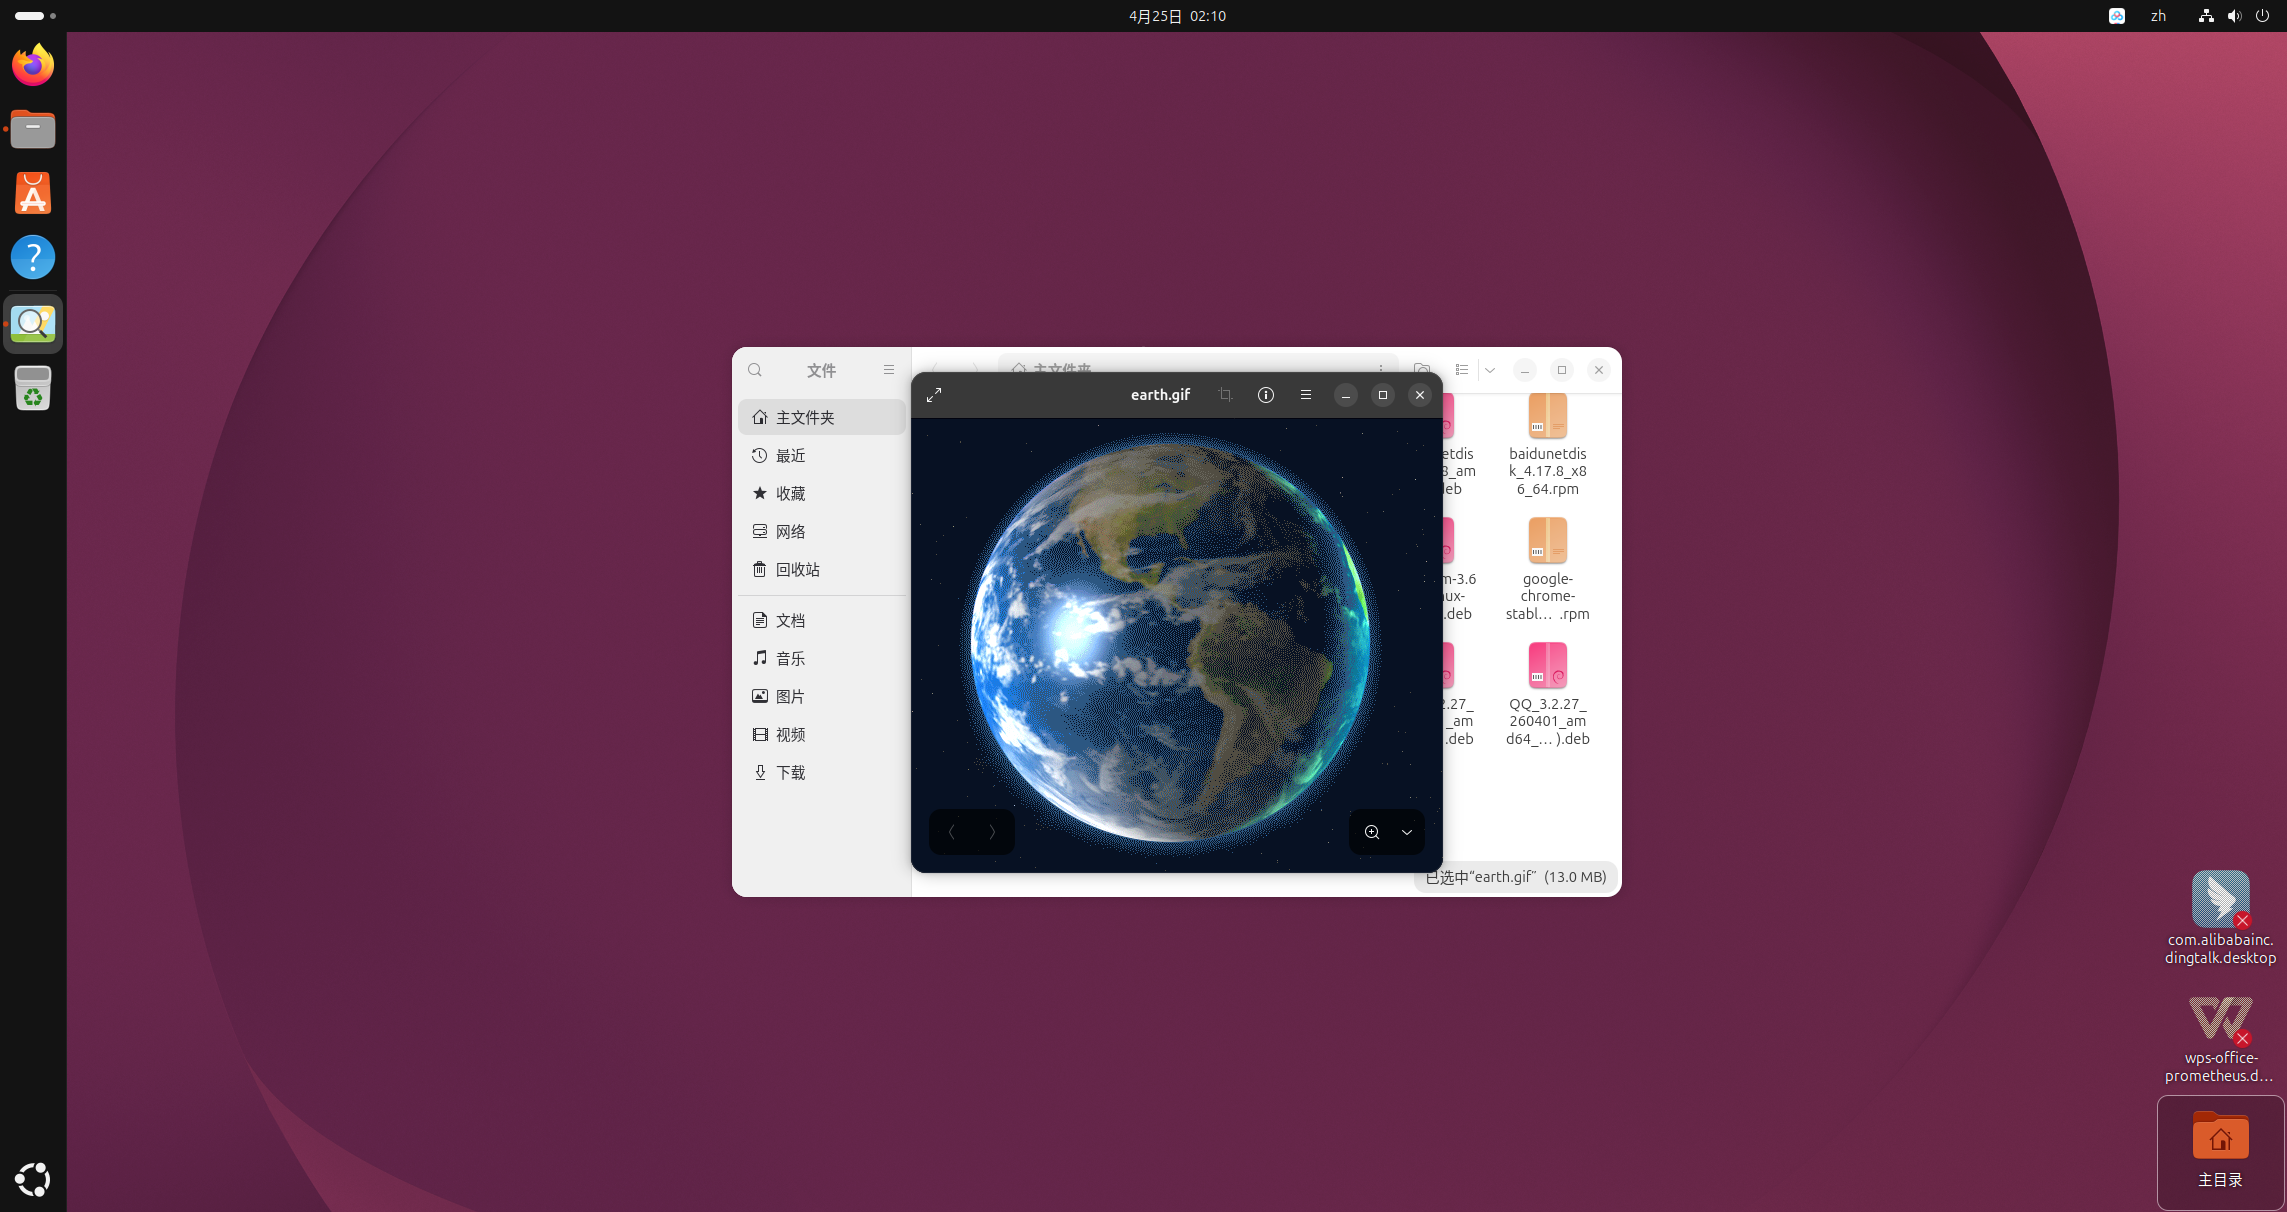Expand view options dropdown in Files
This screenshot has height=1212, width=2287.
[x=1490, y=370]
